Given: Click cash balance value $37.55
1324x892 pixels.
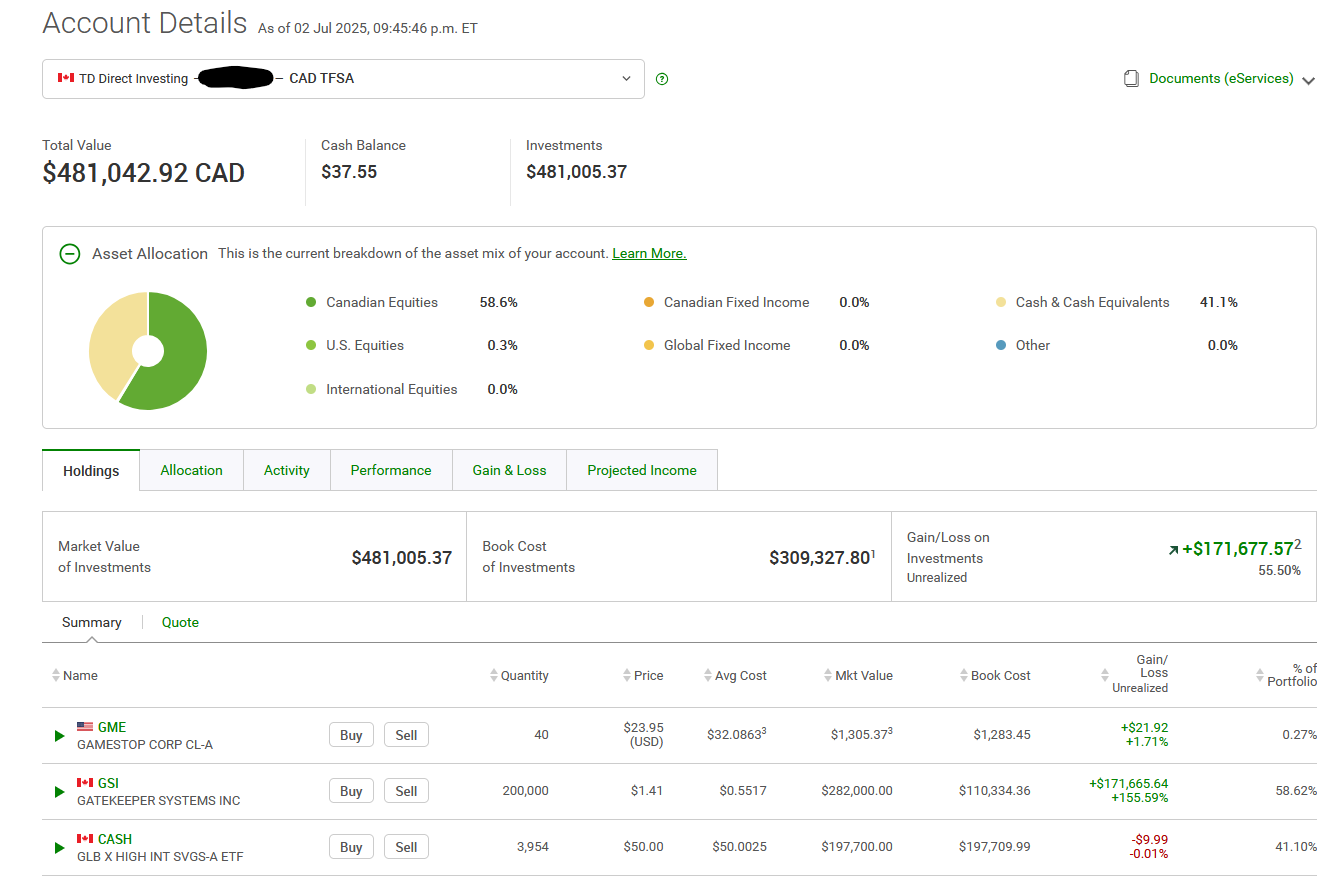Looking at the screenshot, I should [349, 172].
